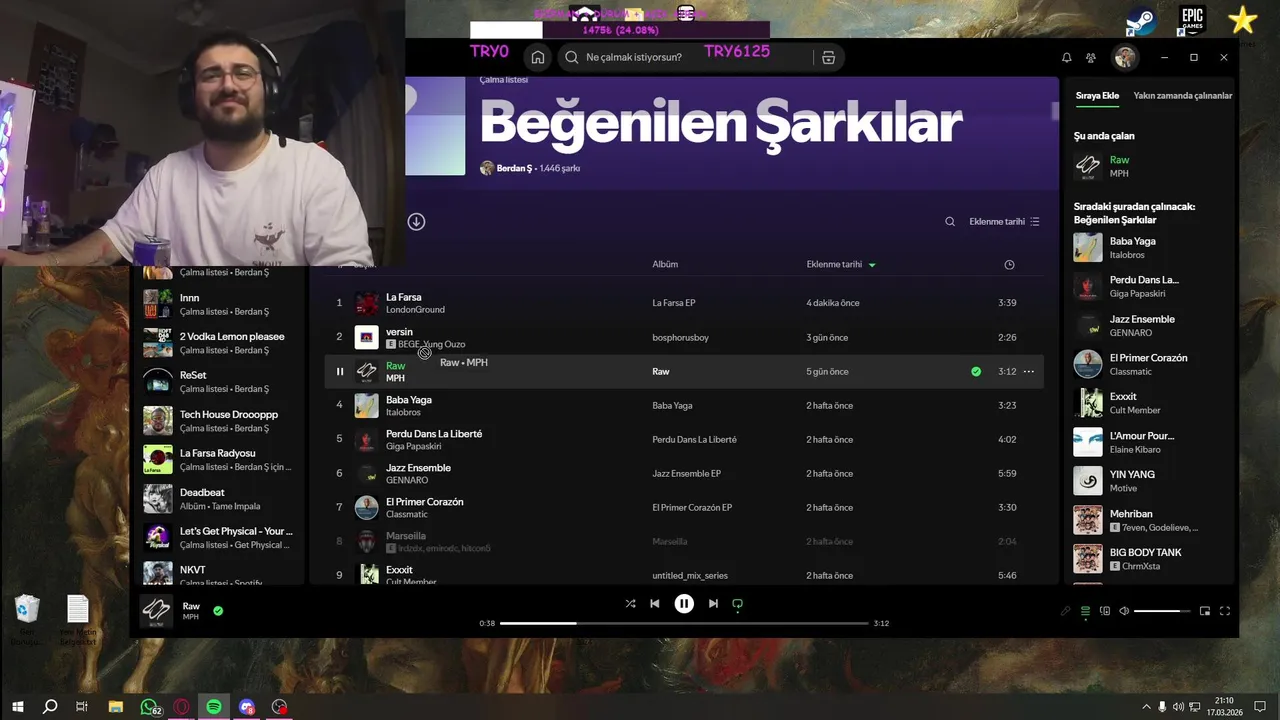Open the ReSet playlist in library
This screenshot has width=1280, height=720.
218,382
